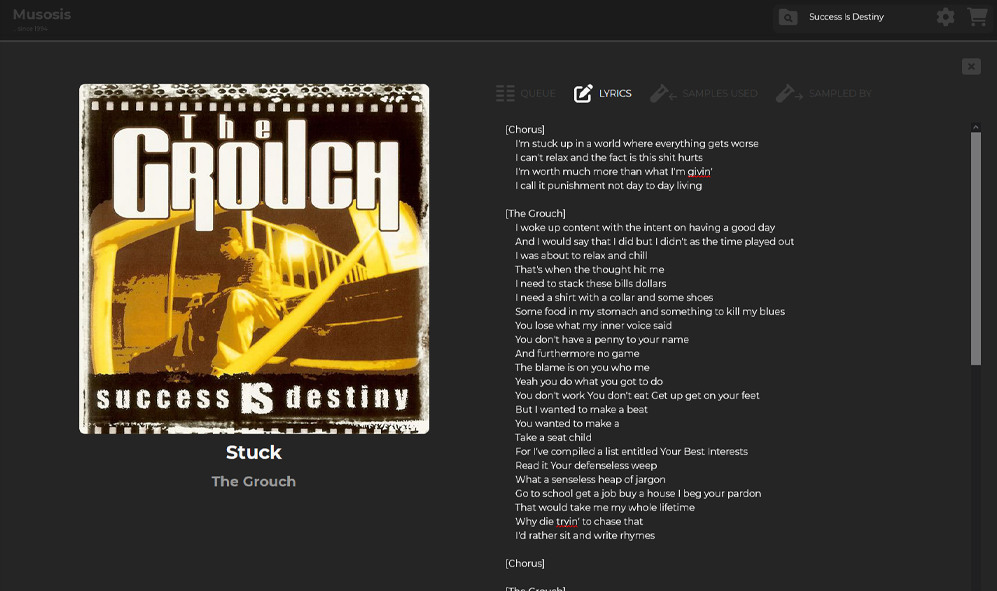Select the Lyrics tab label
Screen dimensions: 997x591
pos(615,94)
